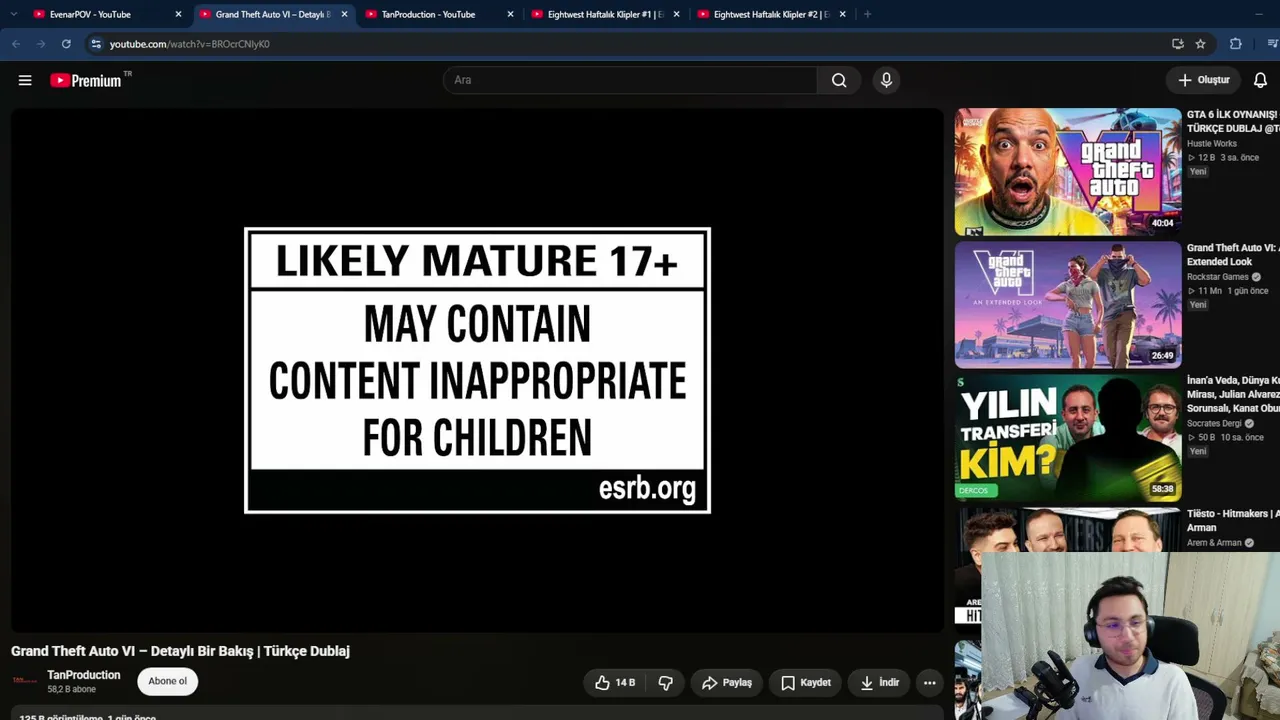Go to YouTube Premium home logo
This screenshot has width=1280, height=720.
coord(91,80)
